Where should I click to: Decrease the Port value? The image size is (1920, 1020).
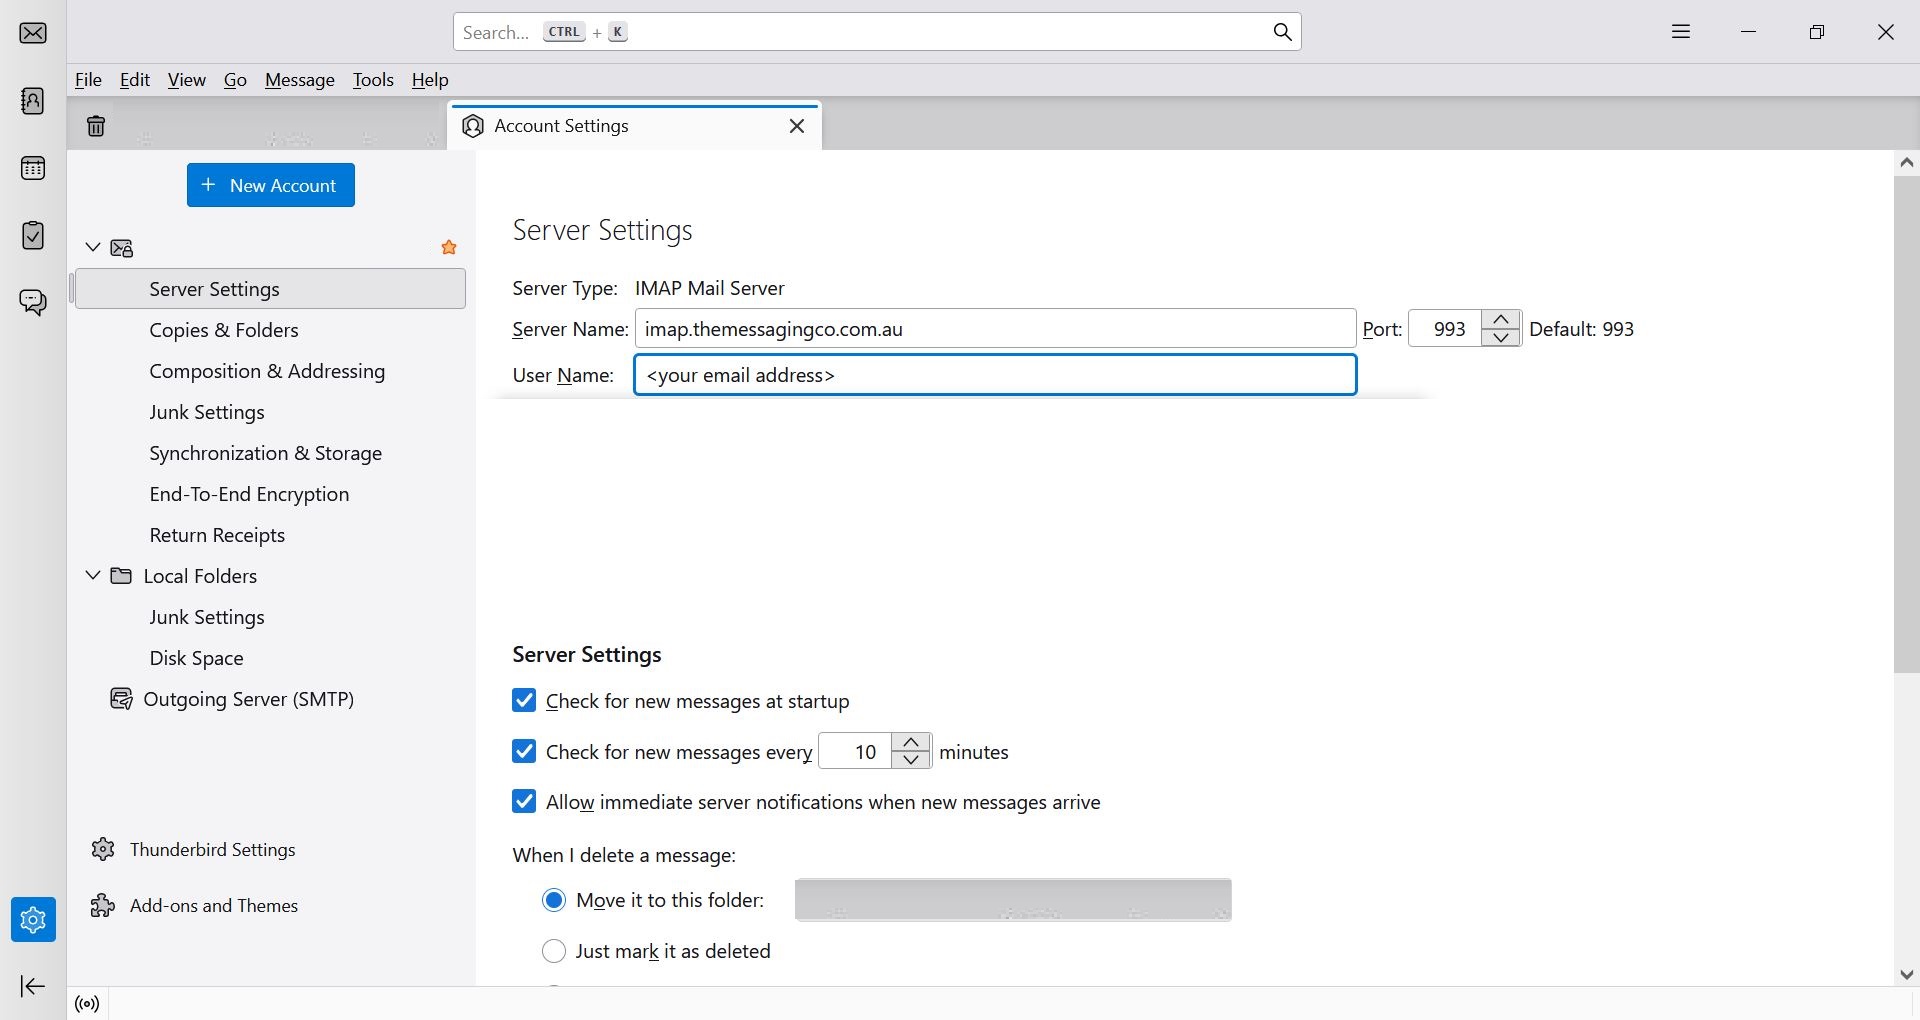[x=1501, y=338]
